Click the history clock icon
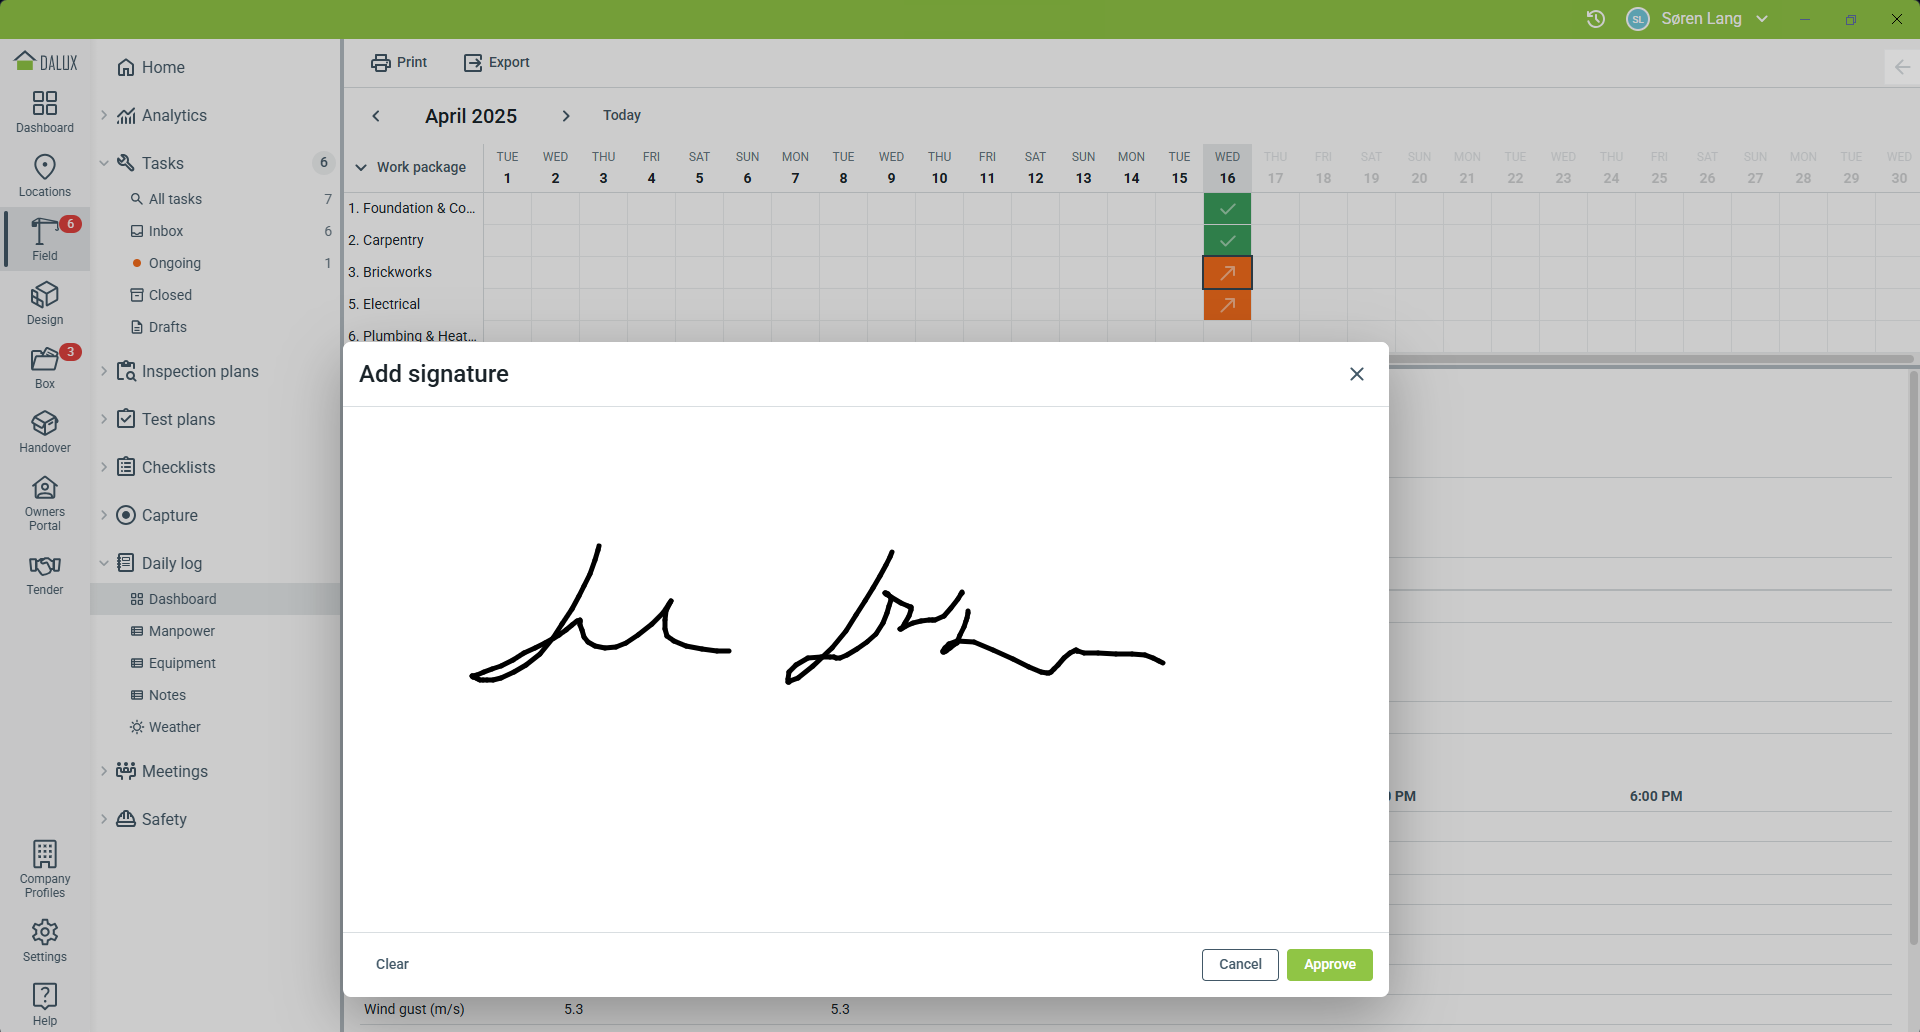1920x1032 pixels. [1596, 19]
